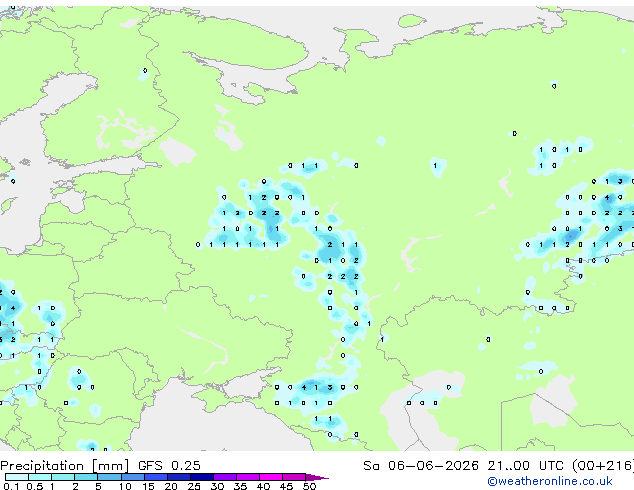Viewport: 634px width, 490px height.
Task: Click the purple over-50 arrow on legend
Action: tap(317, 477)
